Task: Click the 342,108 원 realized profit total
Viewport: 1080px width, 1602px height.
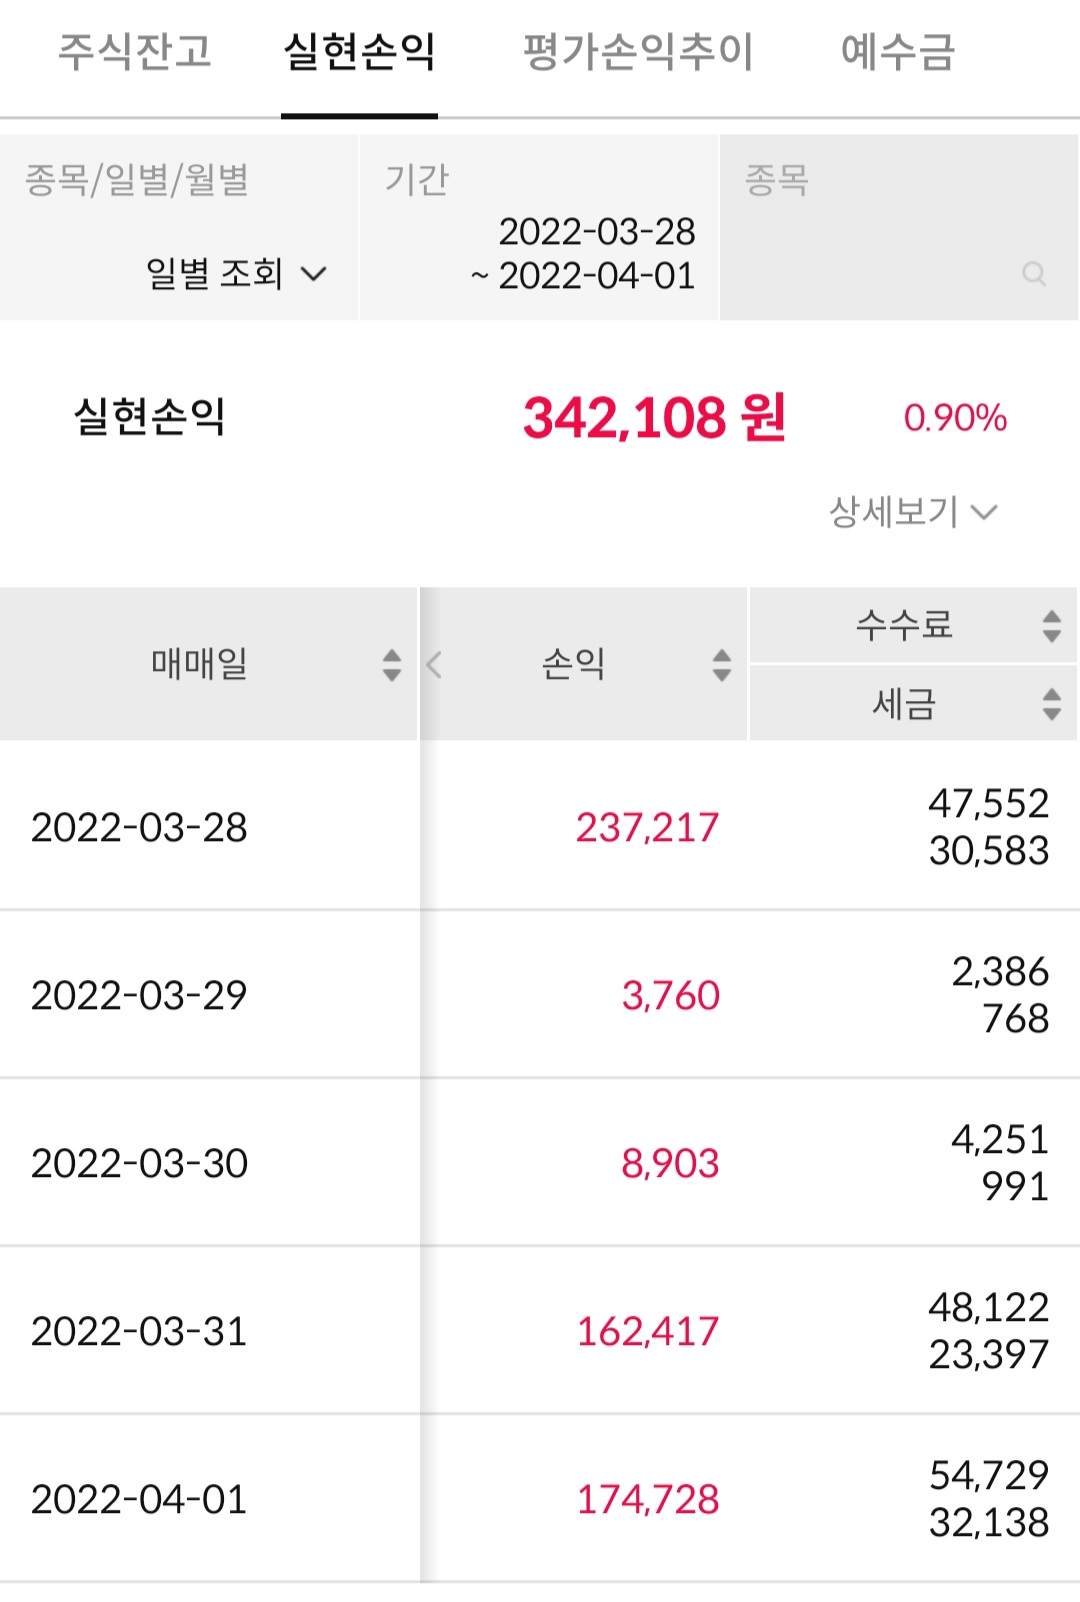Action: 654,418
